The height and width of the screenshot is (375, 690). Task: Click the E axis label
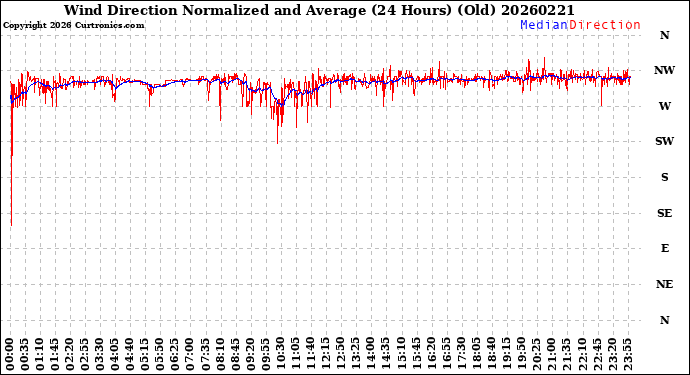pyautogui.click(x=664, y=248)
